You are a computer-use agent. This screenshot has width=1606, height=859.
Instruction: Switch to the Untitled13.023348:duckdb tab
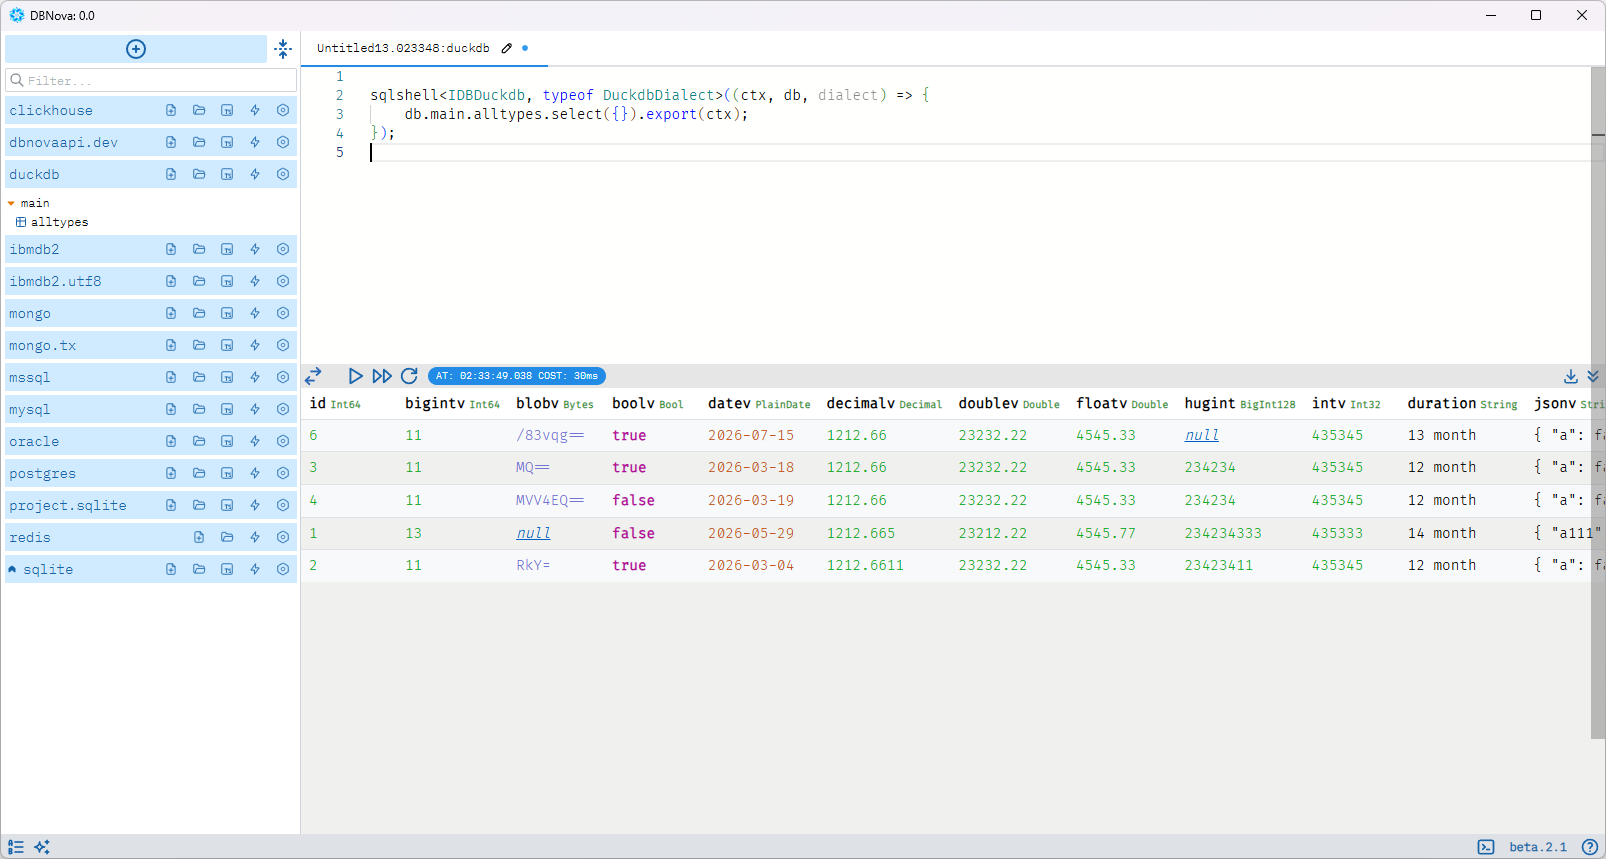(x=403, y=48)
